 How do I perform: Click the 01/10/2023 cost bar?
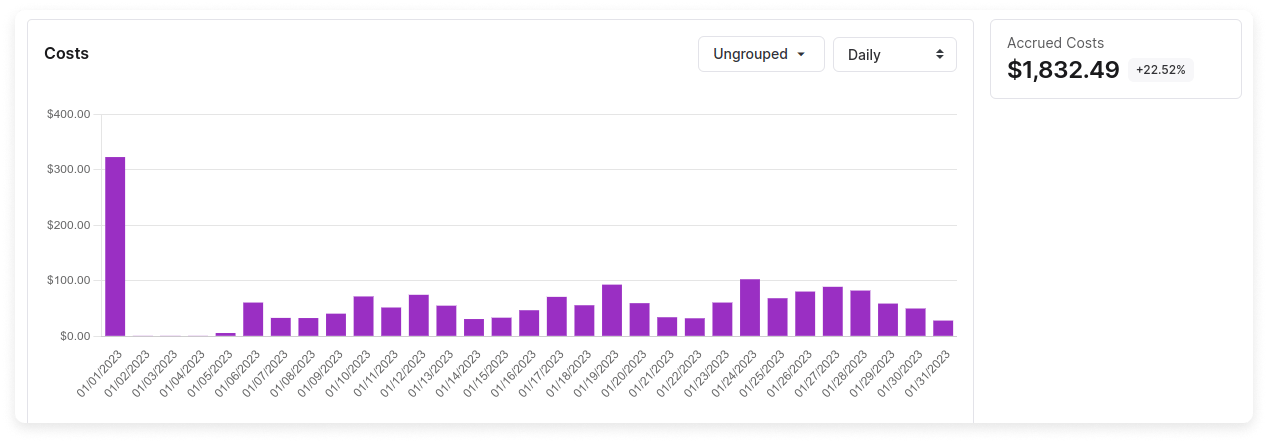[x=364, y=316]
